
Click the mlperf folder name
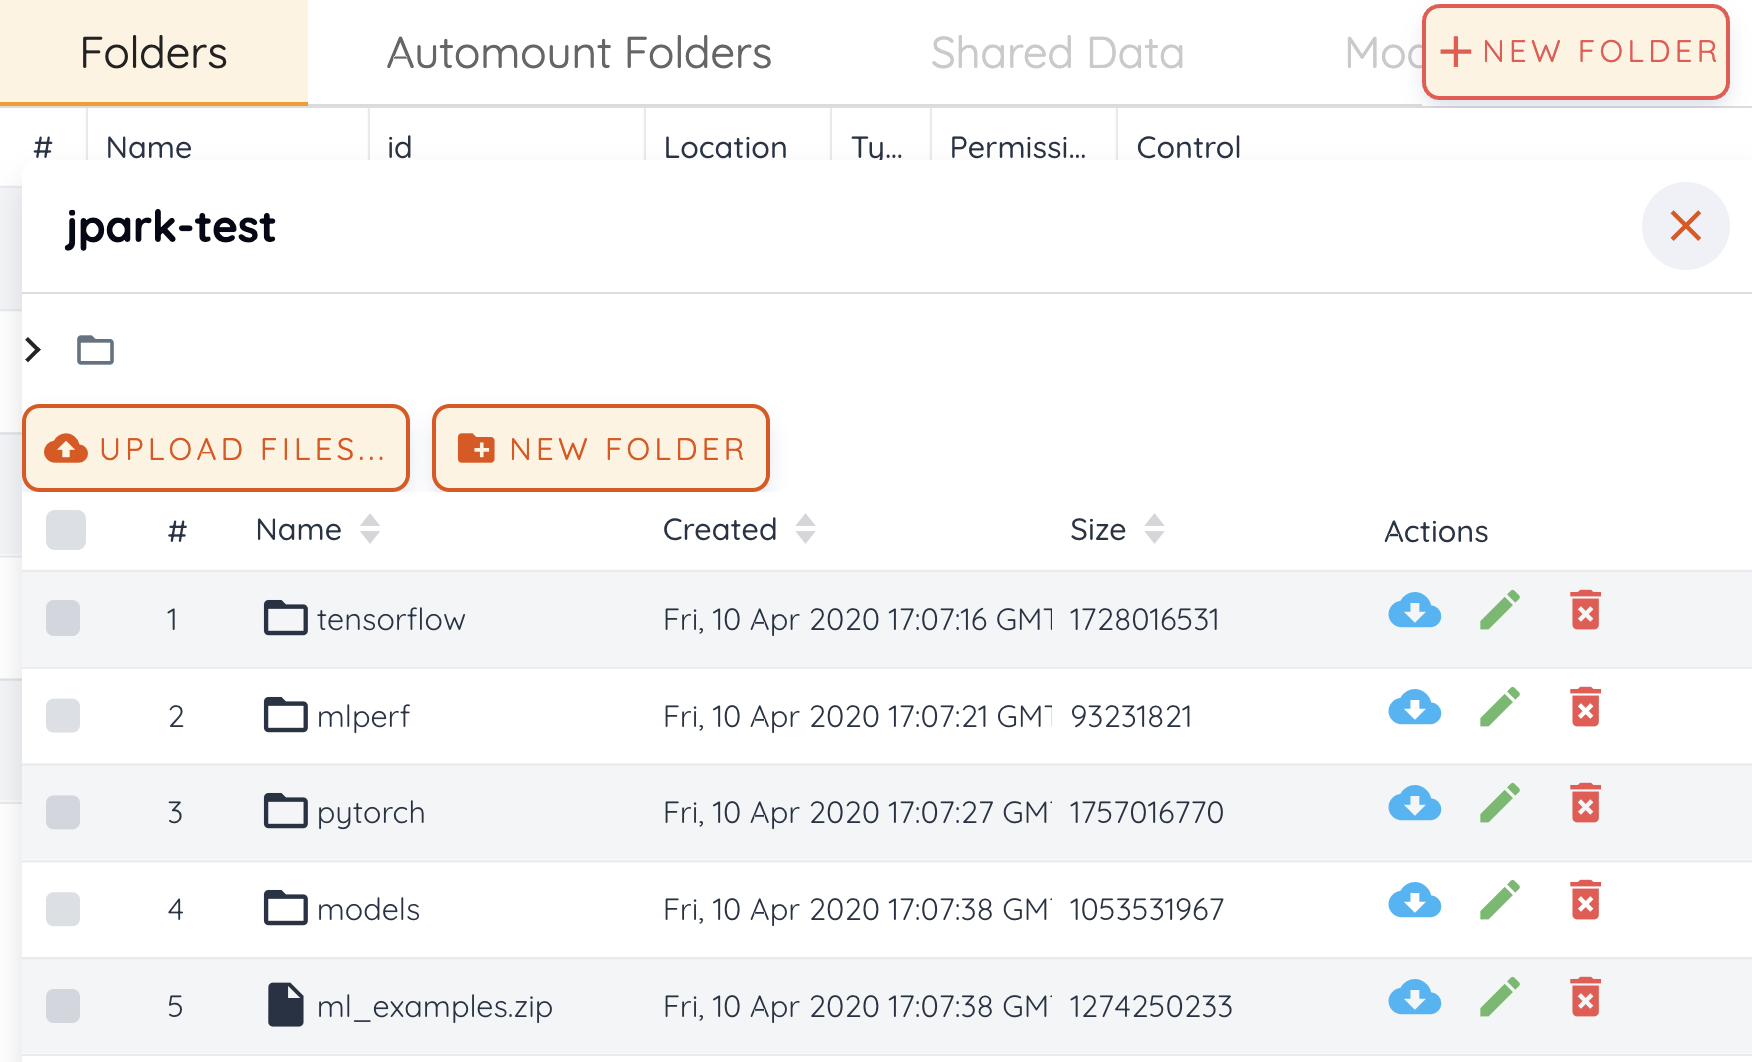tap(363, 716)
